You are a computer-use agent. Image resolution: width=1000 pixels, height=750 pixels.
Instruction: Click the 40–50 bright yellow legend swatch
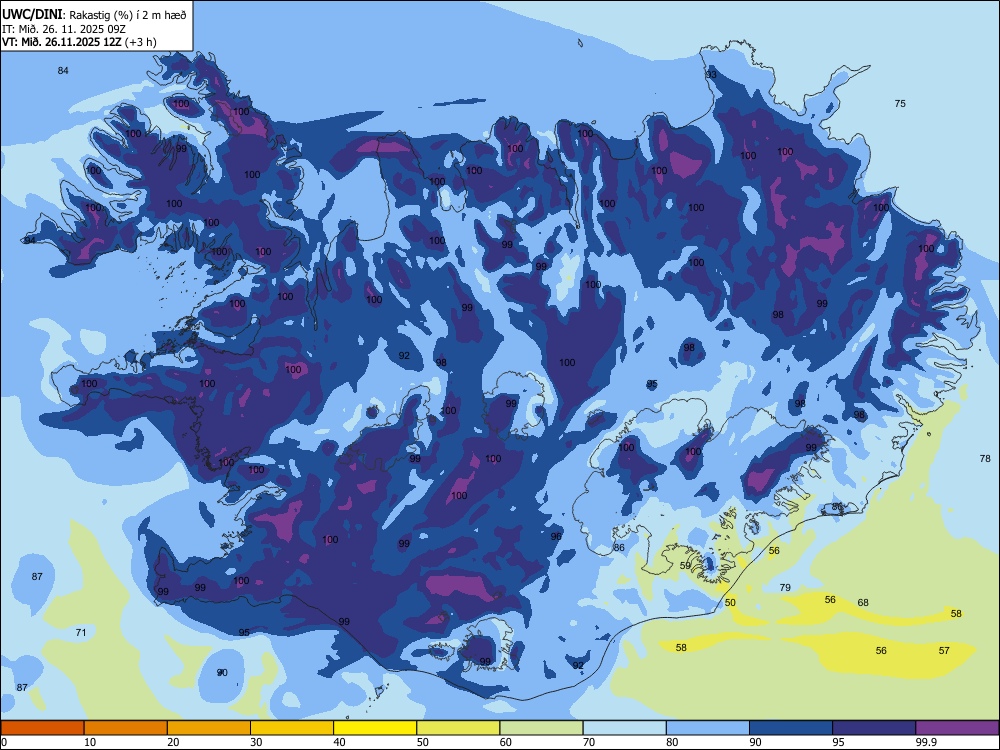tap(375, 728)
